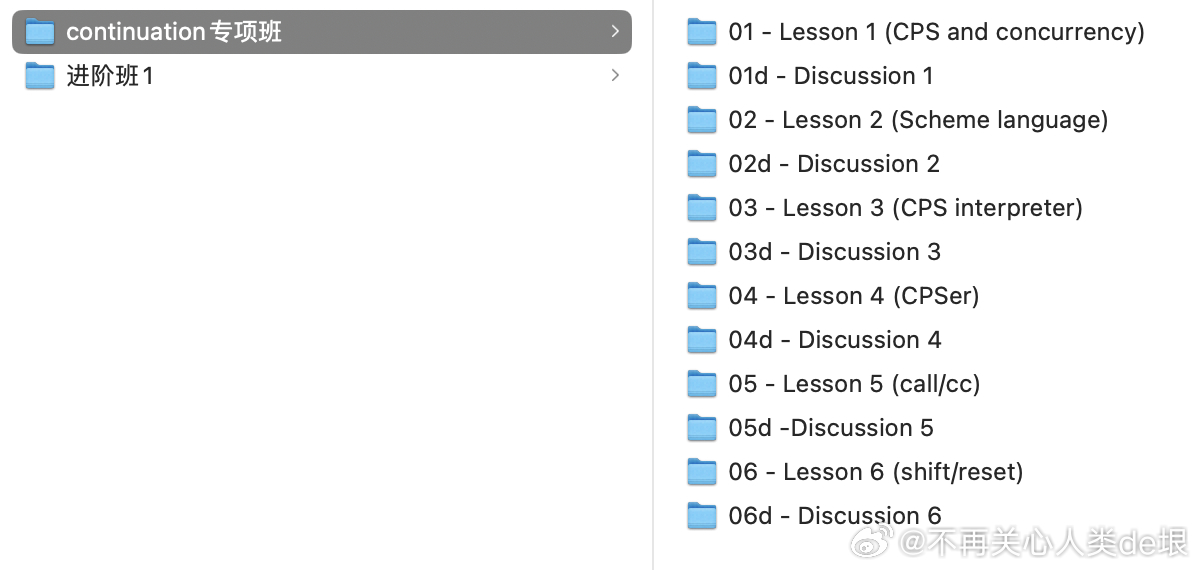The image size is (1200, 570).
Task: Click folder icon for Lesson 4 CPSer
Action: click(702, 296)
